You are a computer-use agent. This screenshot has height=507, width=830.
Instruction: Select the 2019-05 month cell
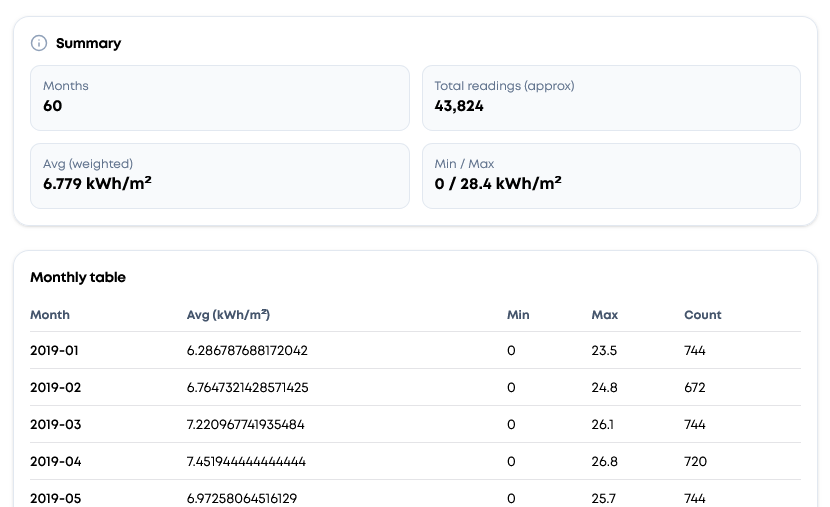56,499
